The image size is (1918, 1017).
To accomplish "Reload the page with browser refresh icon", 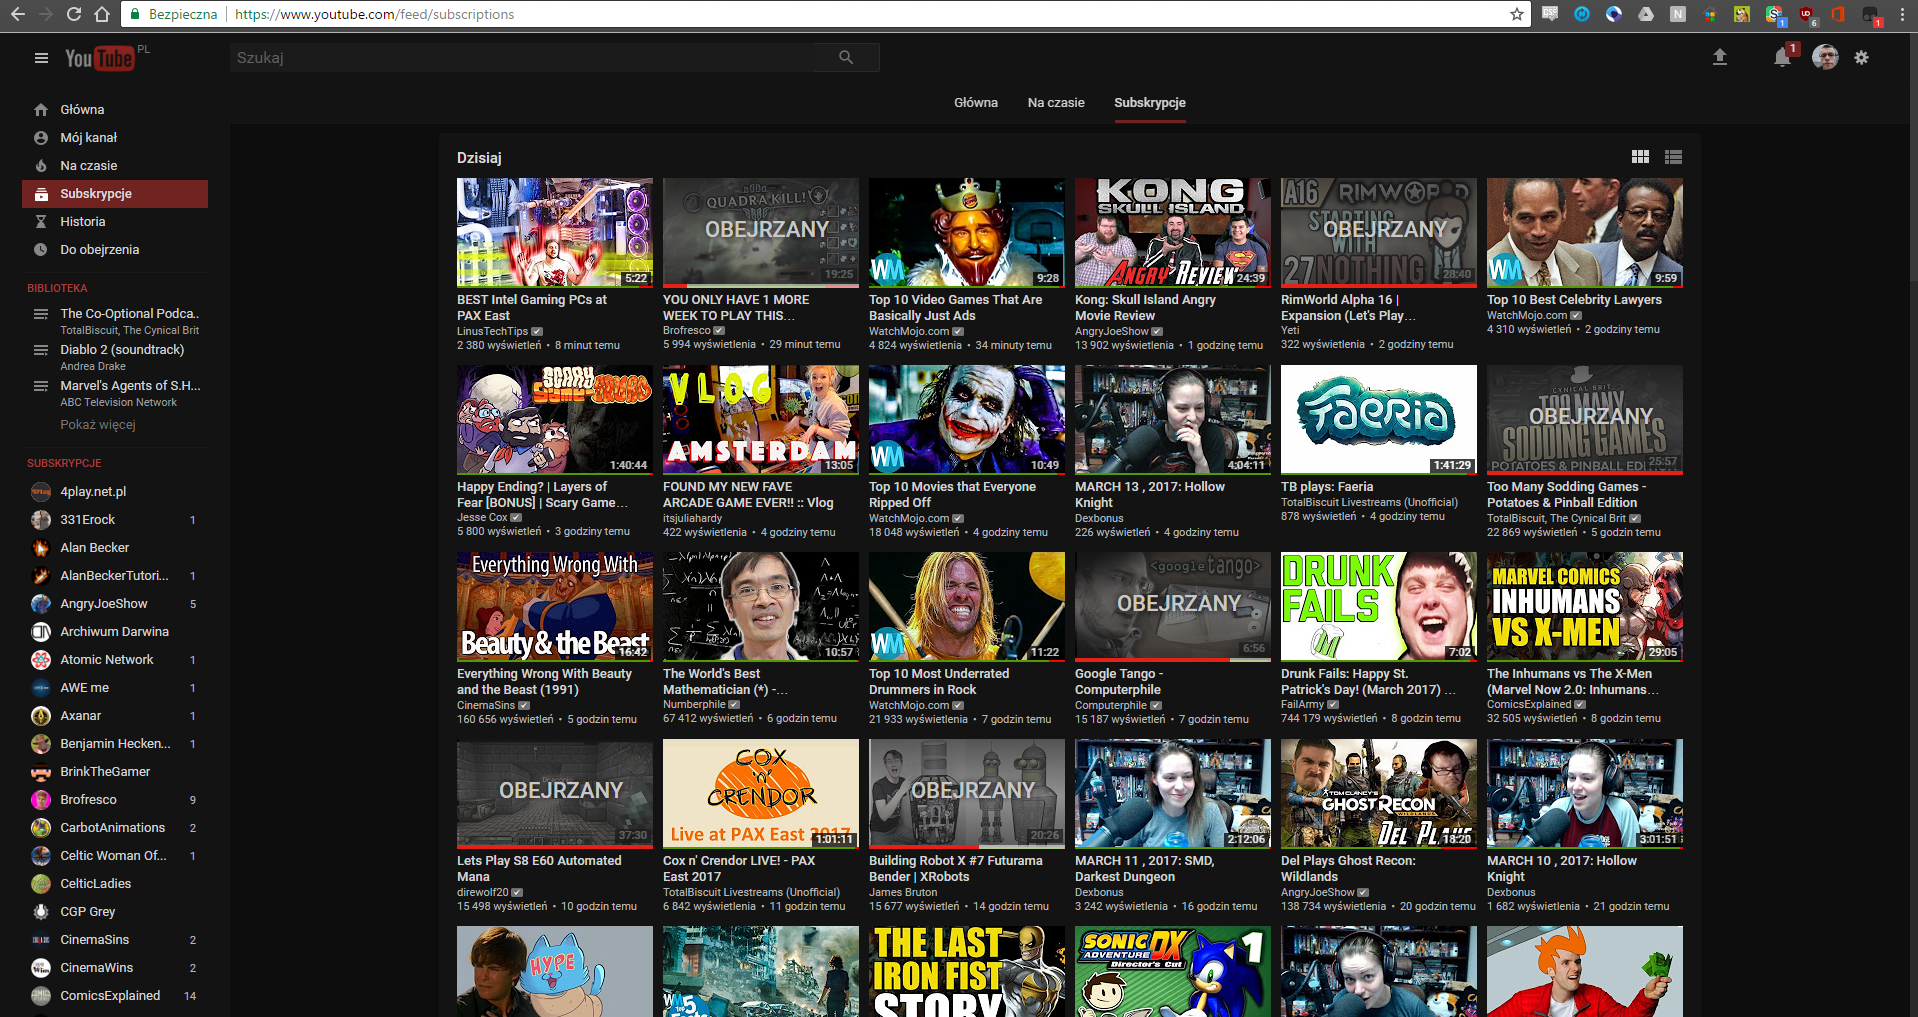I will pyautogui.click(x=74, y=14).
